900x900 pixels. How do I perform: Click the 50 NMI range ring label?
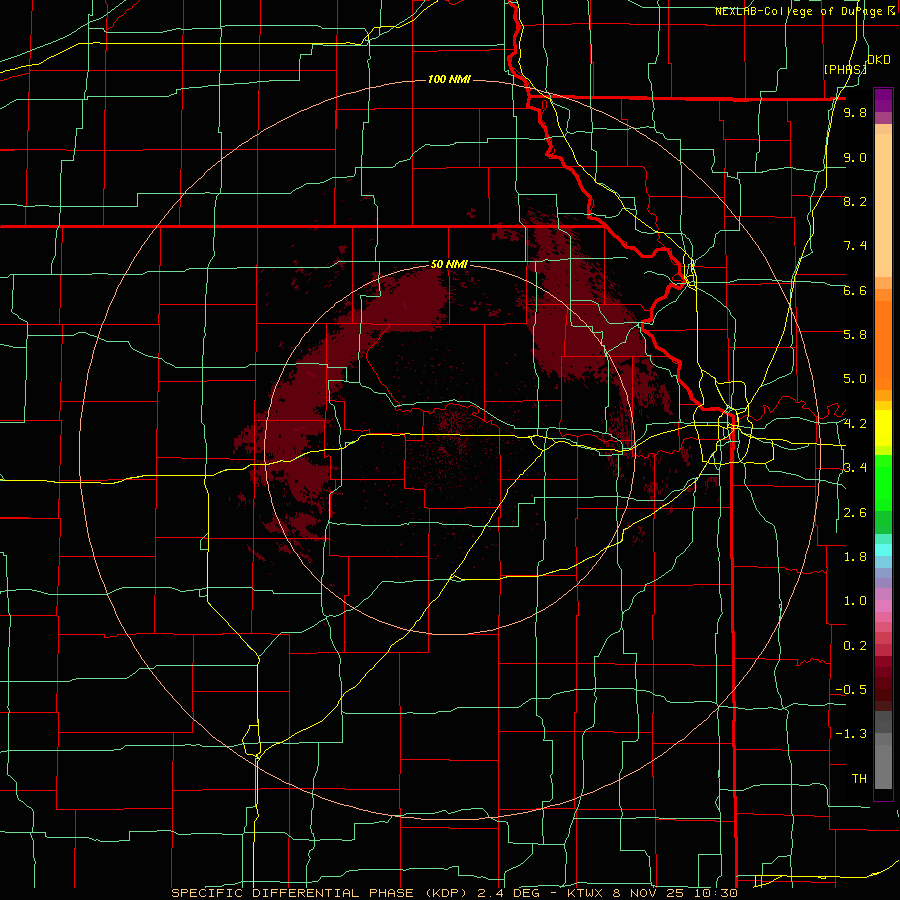click(449, 264)
